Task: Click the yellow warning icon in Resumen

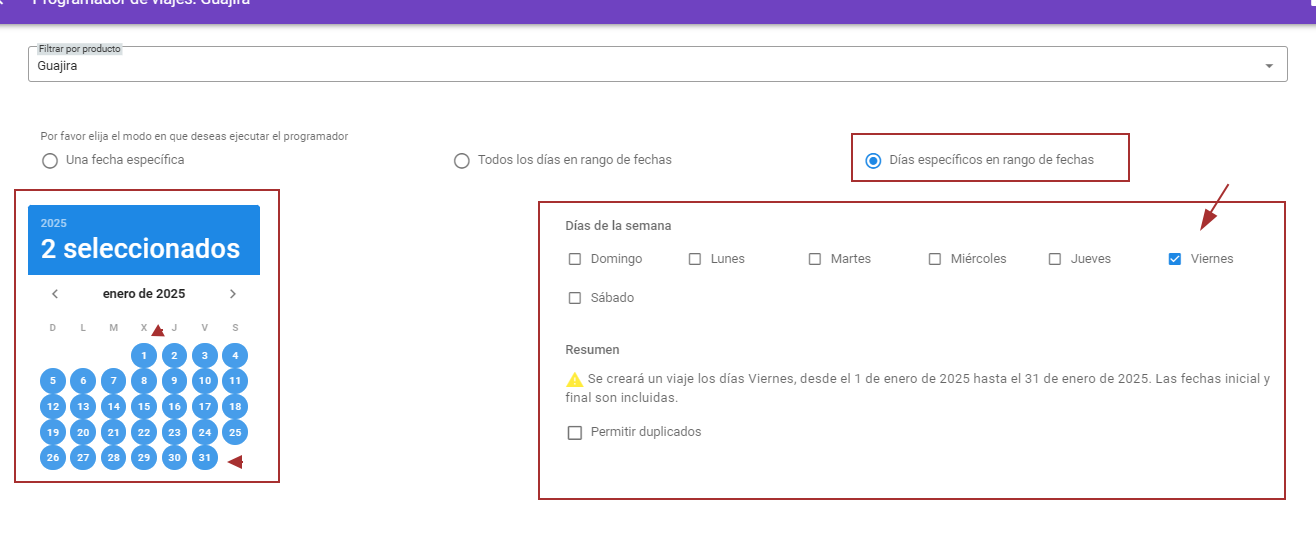Action: pos(574,380)
